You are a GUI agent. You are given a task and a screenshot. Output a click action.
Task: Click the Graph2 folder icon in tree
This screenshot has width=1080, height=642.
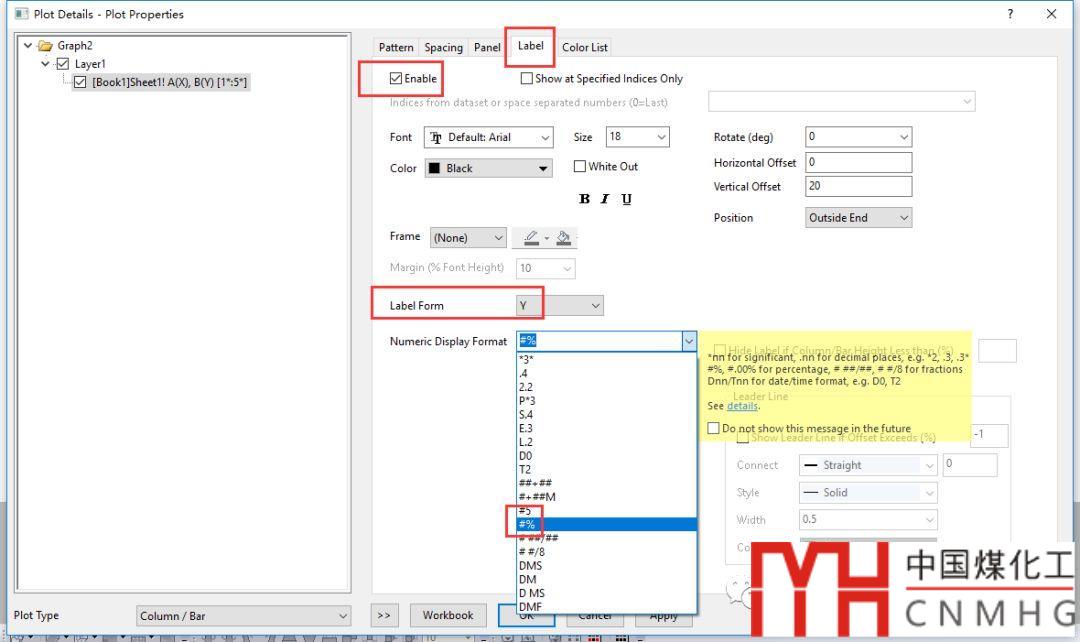coord(45,45)
